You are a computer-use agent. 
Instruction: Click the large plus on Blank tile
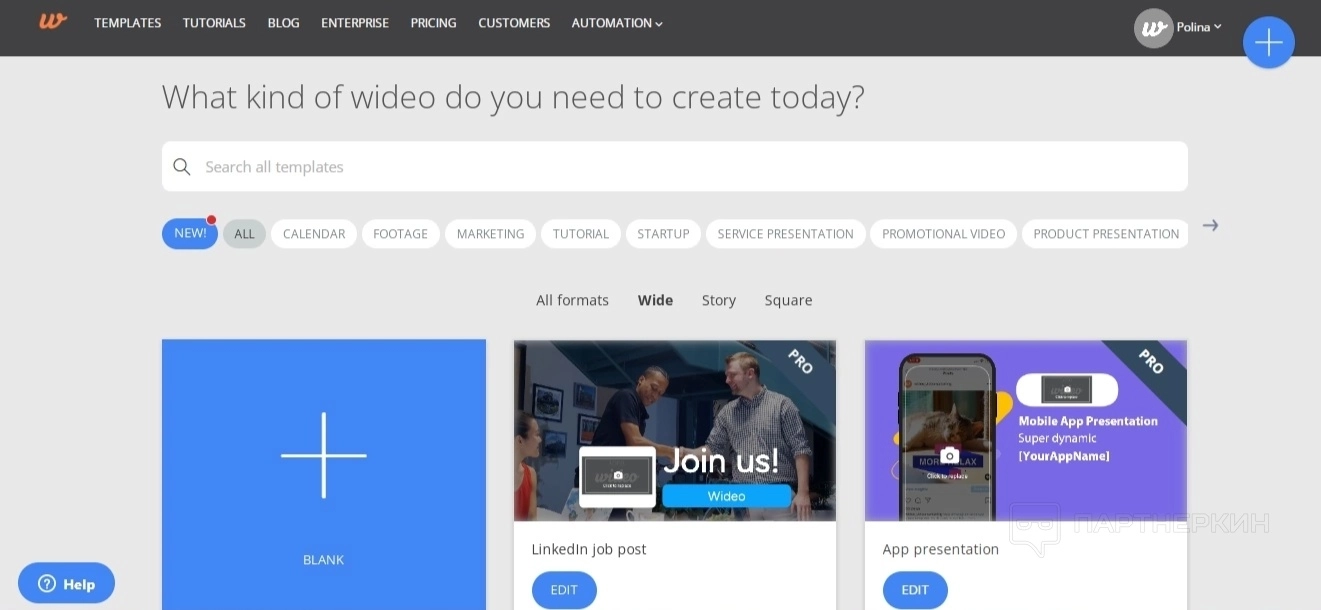[x=323, y=455]
